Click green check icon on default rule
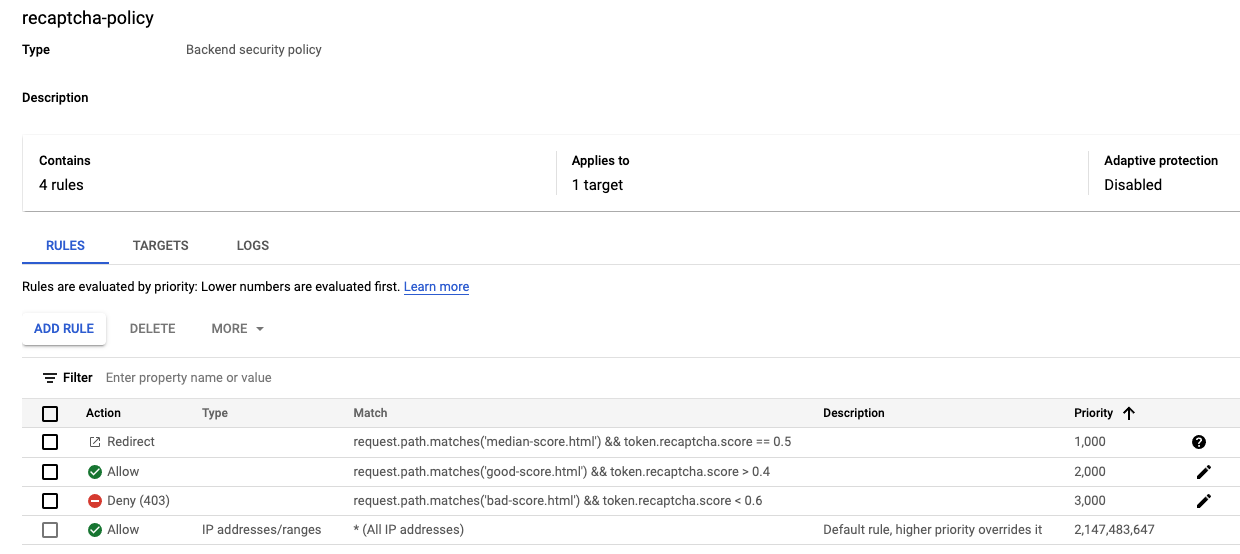 pos(95,530)
